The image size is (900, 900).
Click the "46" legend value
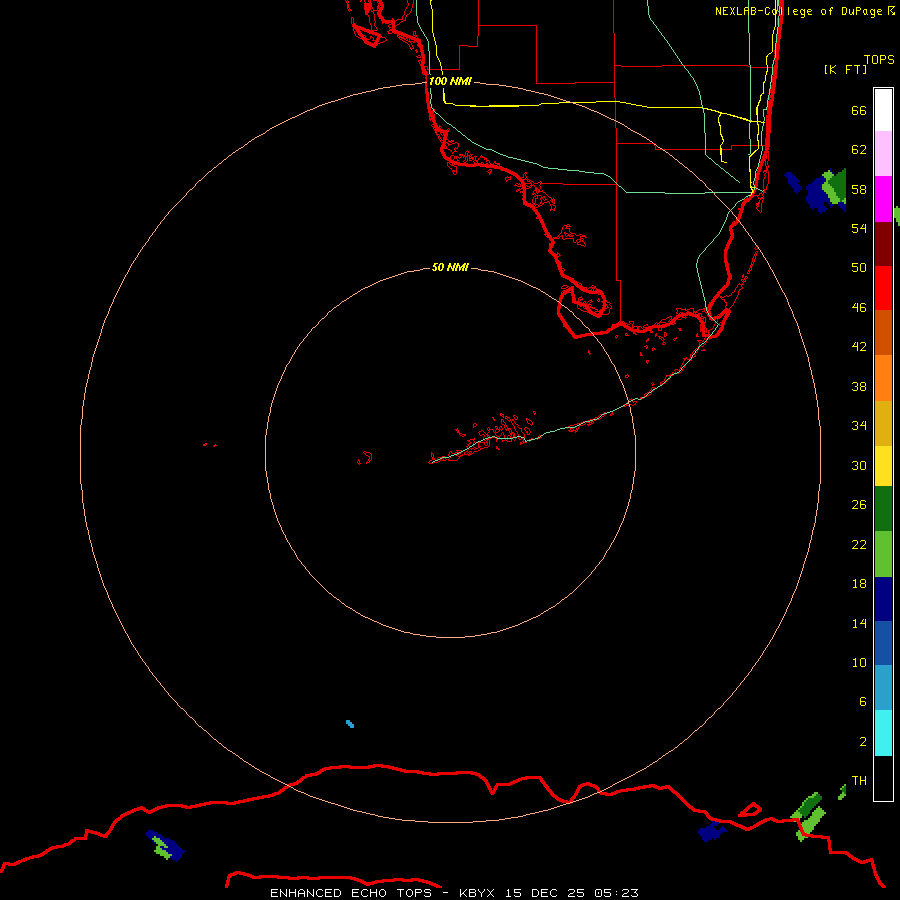(859, 308)
